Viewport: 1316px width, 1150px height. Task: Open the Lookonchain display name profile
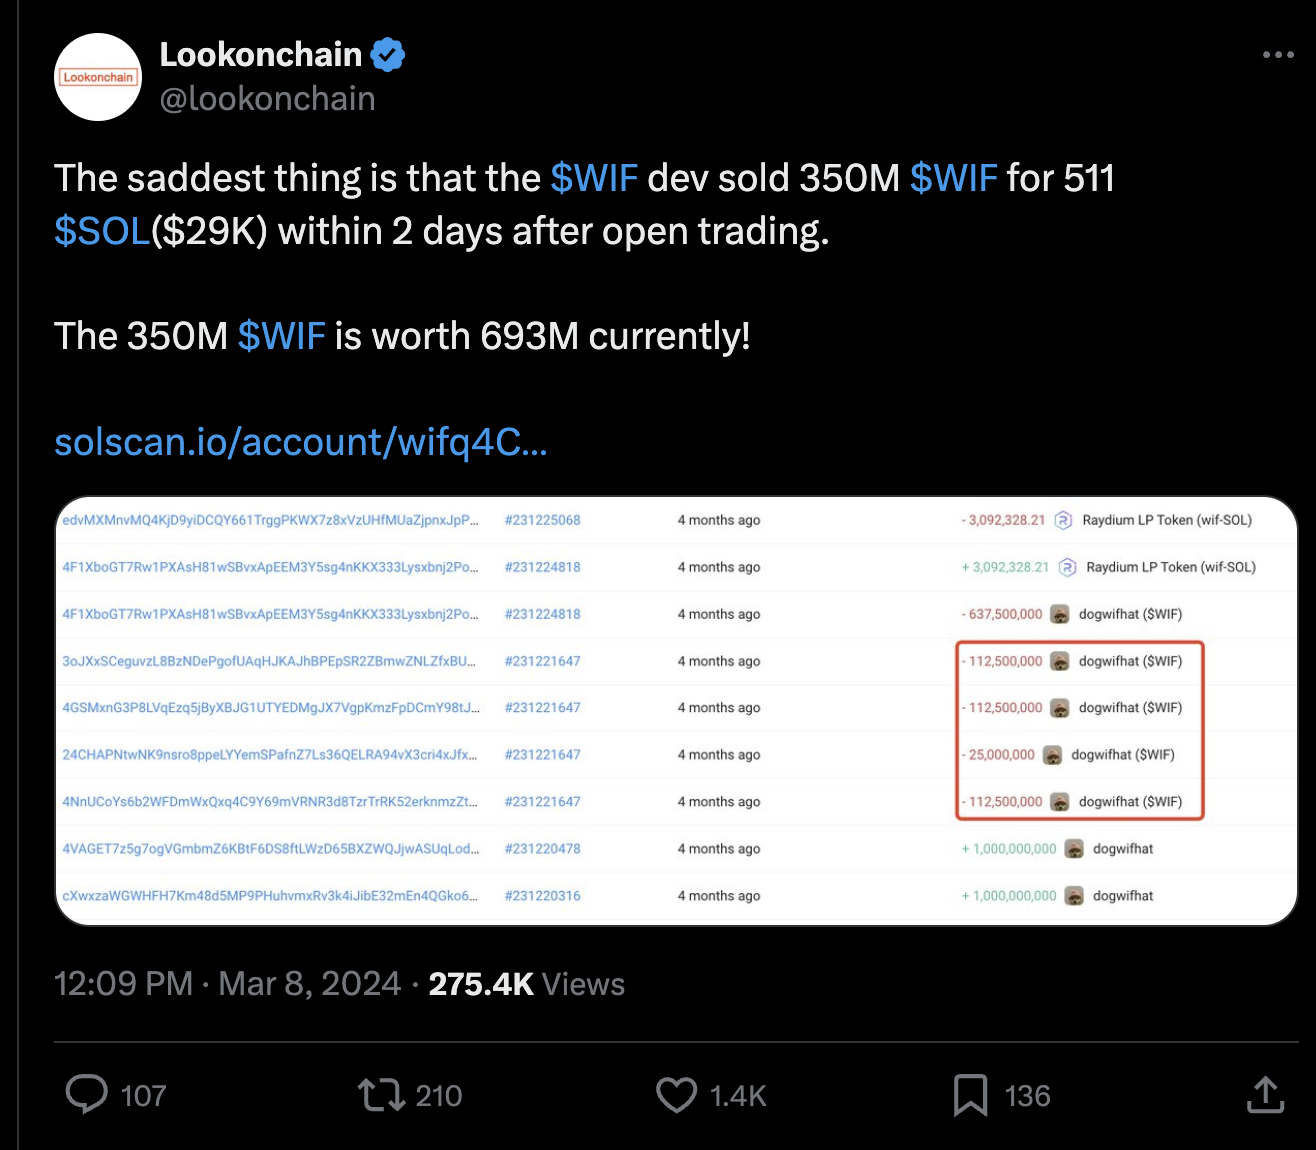click(260, 55)
